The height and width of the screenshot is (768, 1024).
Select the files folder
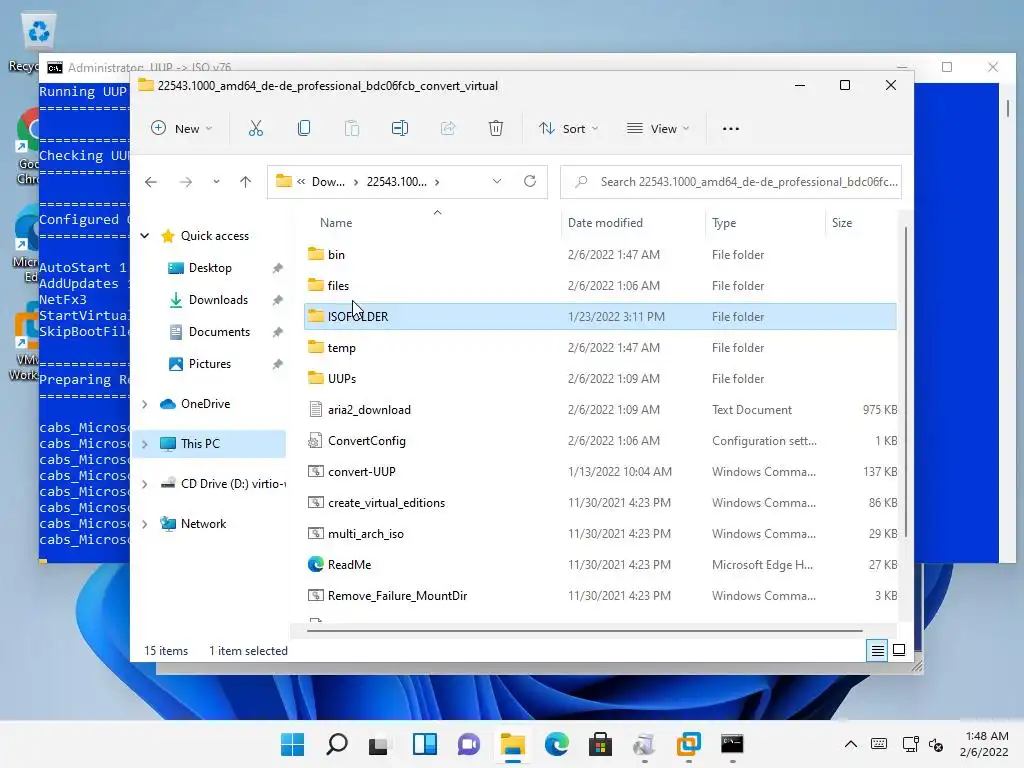click(x=600, y=285)
